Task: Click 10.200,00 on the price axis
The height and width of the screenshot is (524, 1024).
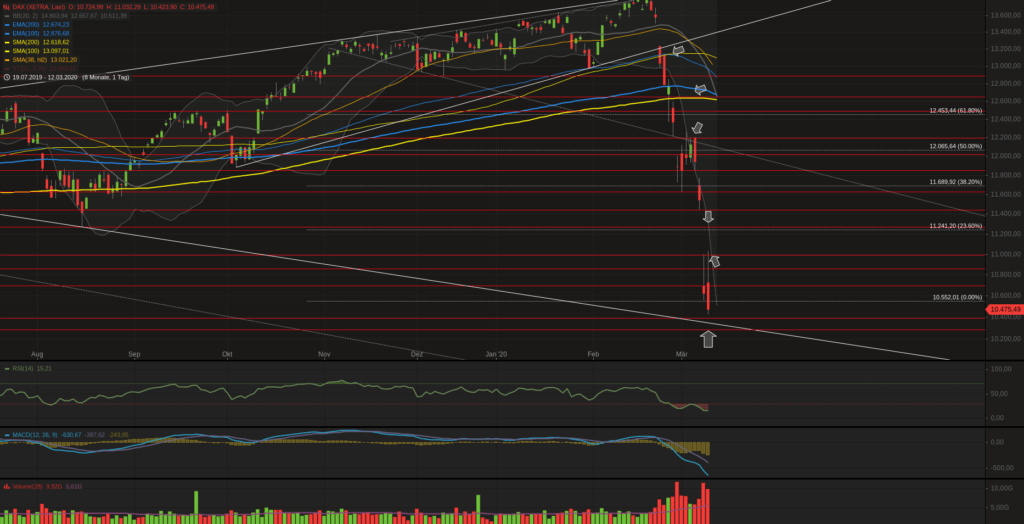Action: 1006,338
